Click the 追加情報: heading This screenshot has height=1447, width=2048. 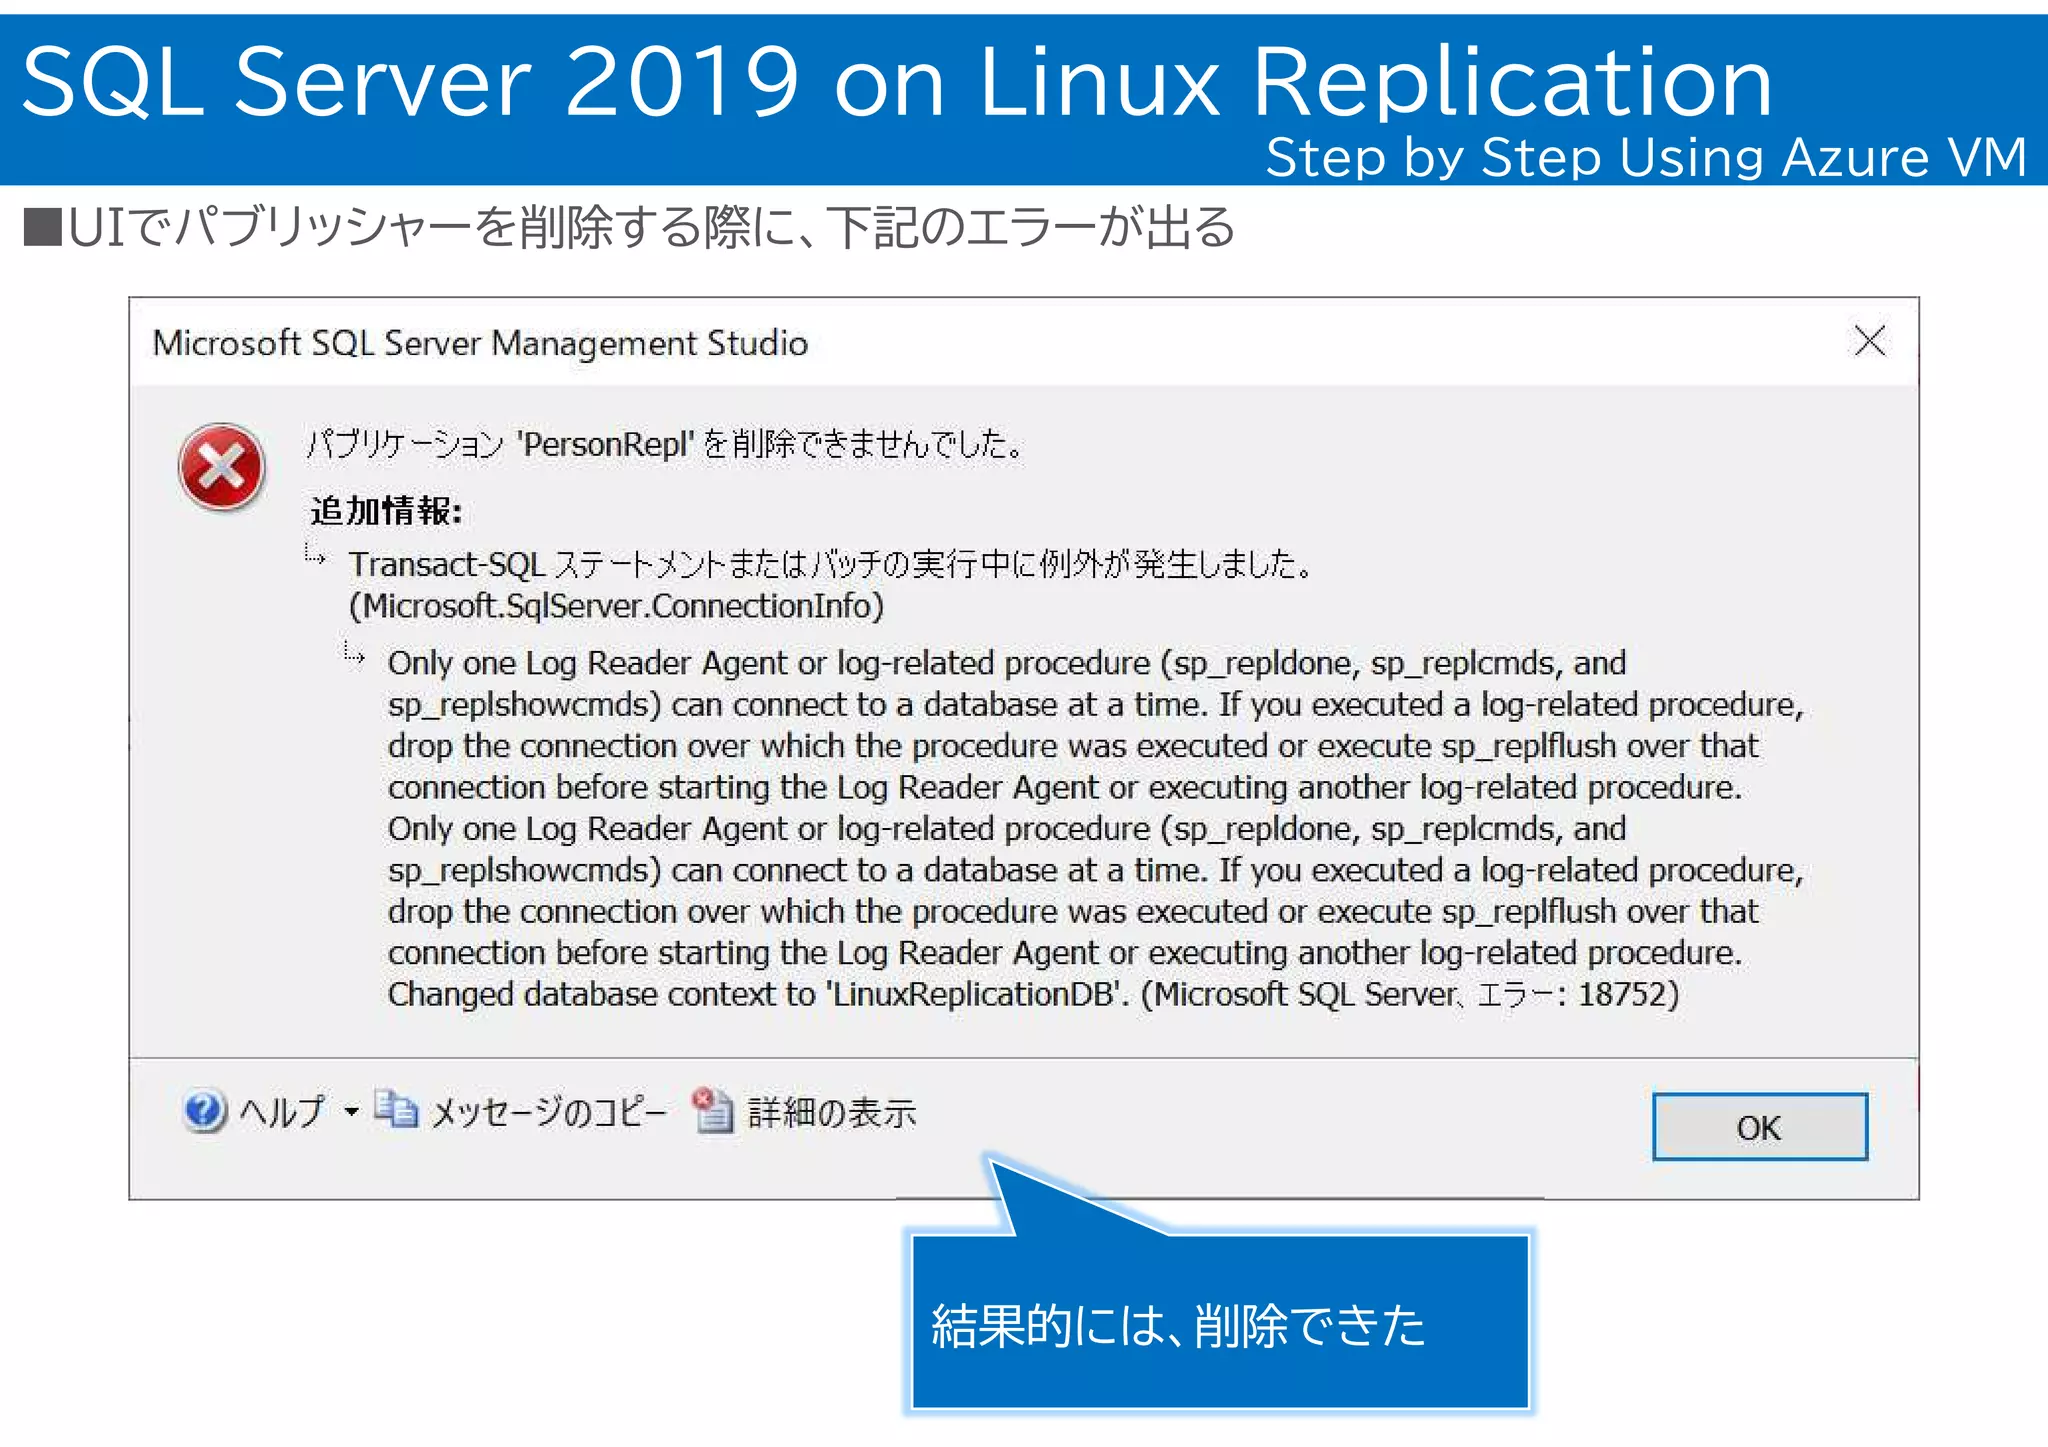point(386,510)
